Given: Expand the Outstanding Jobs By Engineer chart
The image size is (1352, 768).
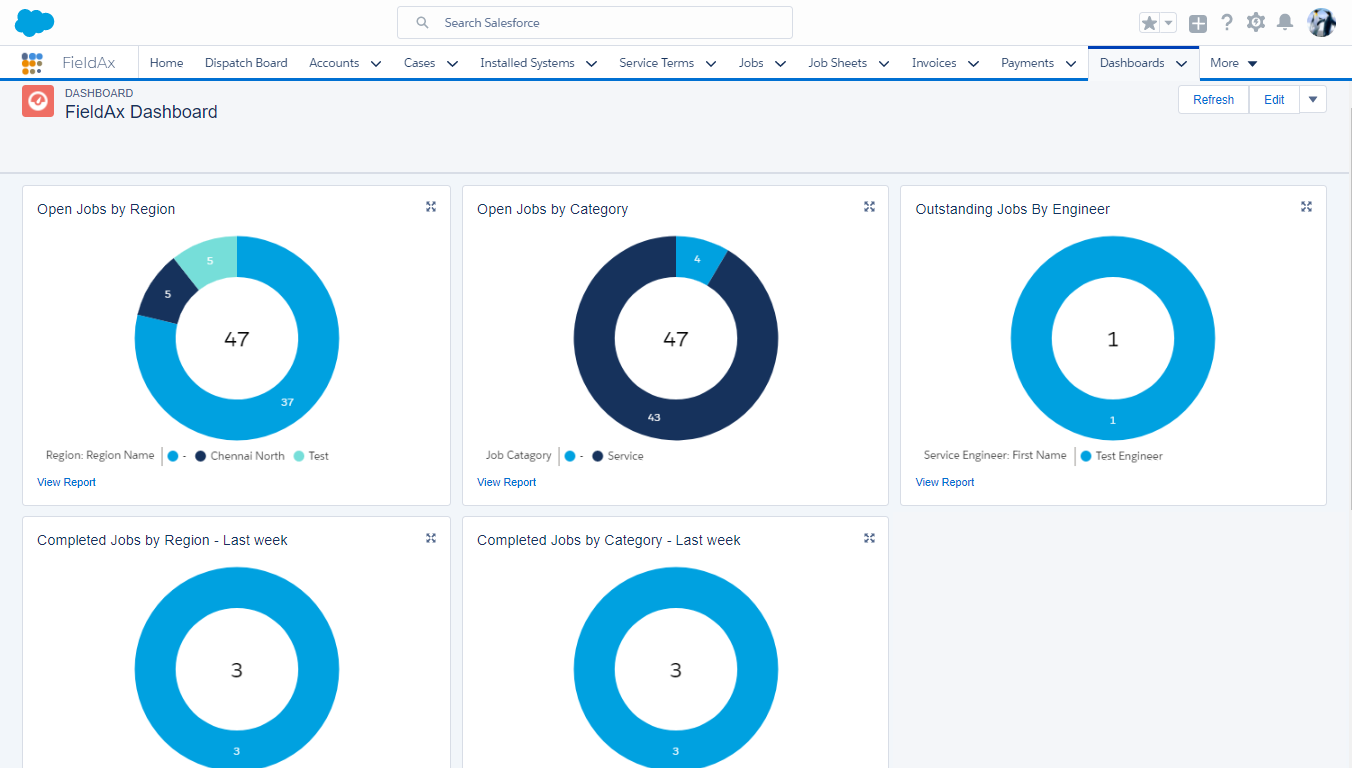Looking at the screenshot, I should tap(1307, 206).
